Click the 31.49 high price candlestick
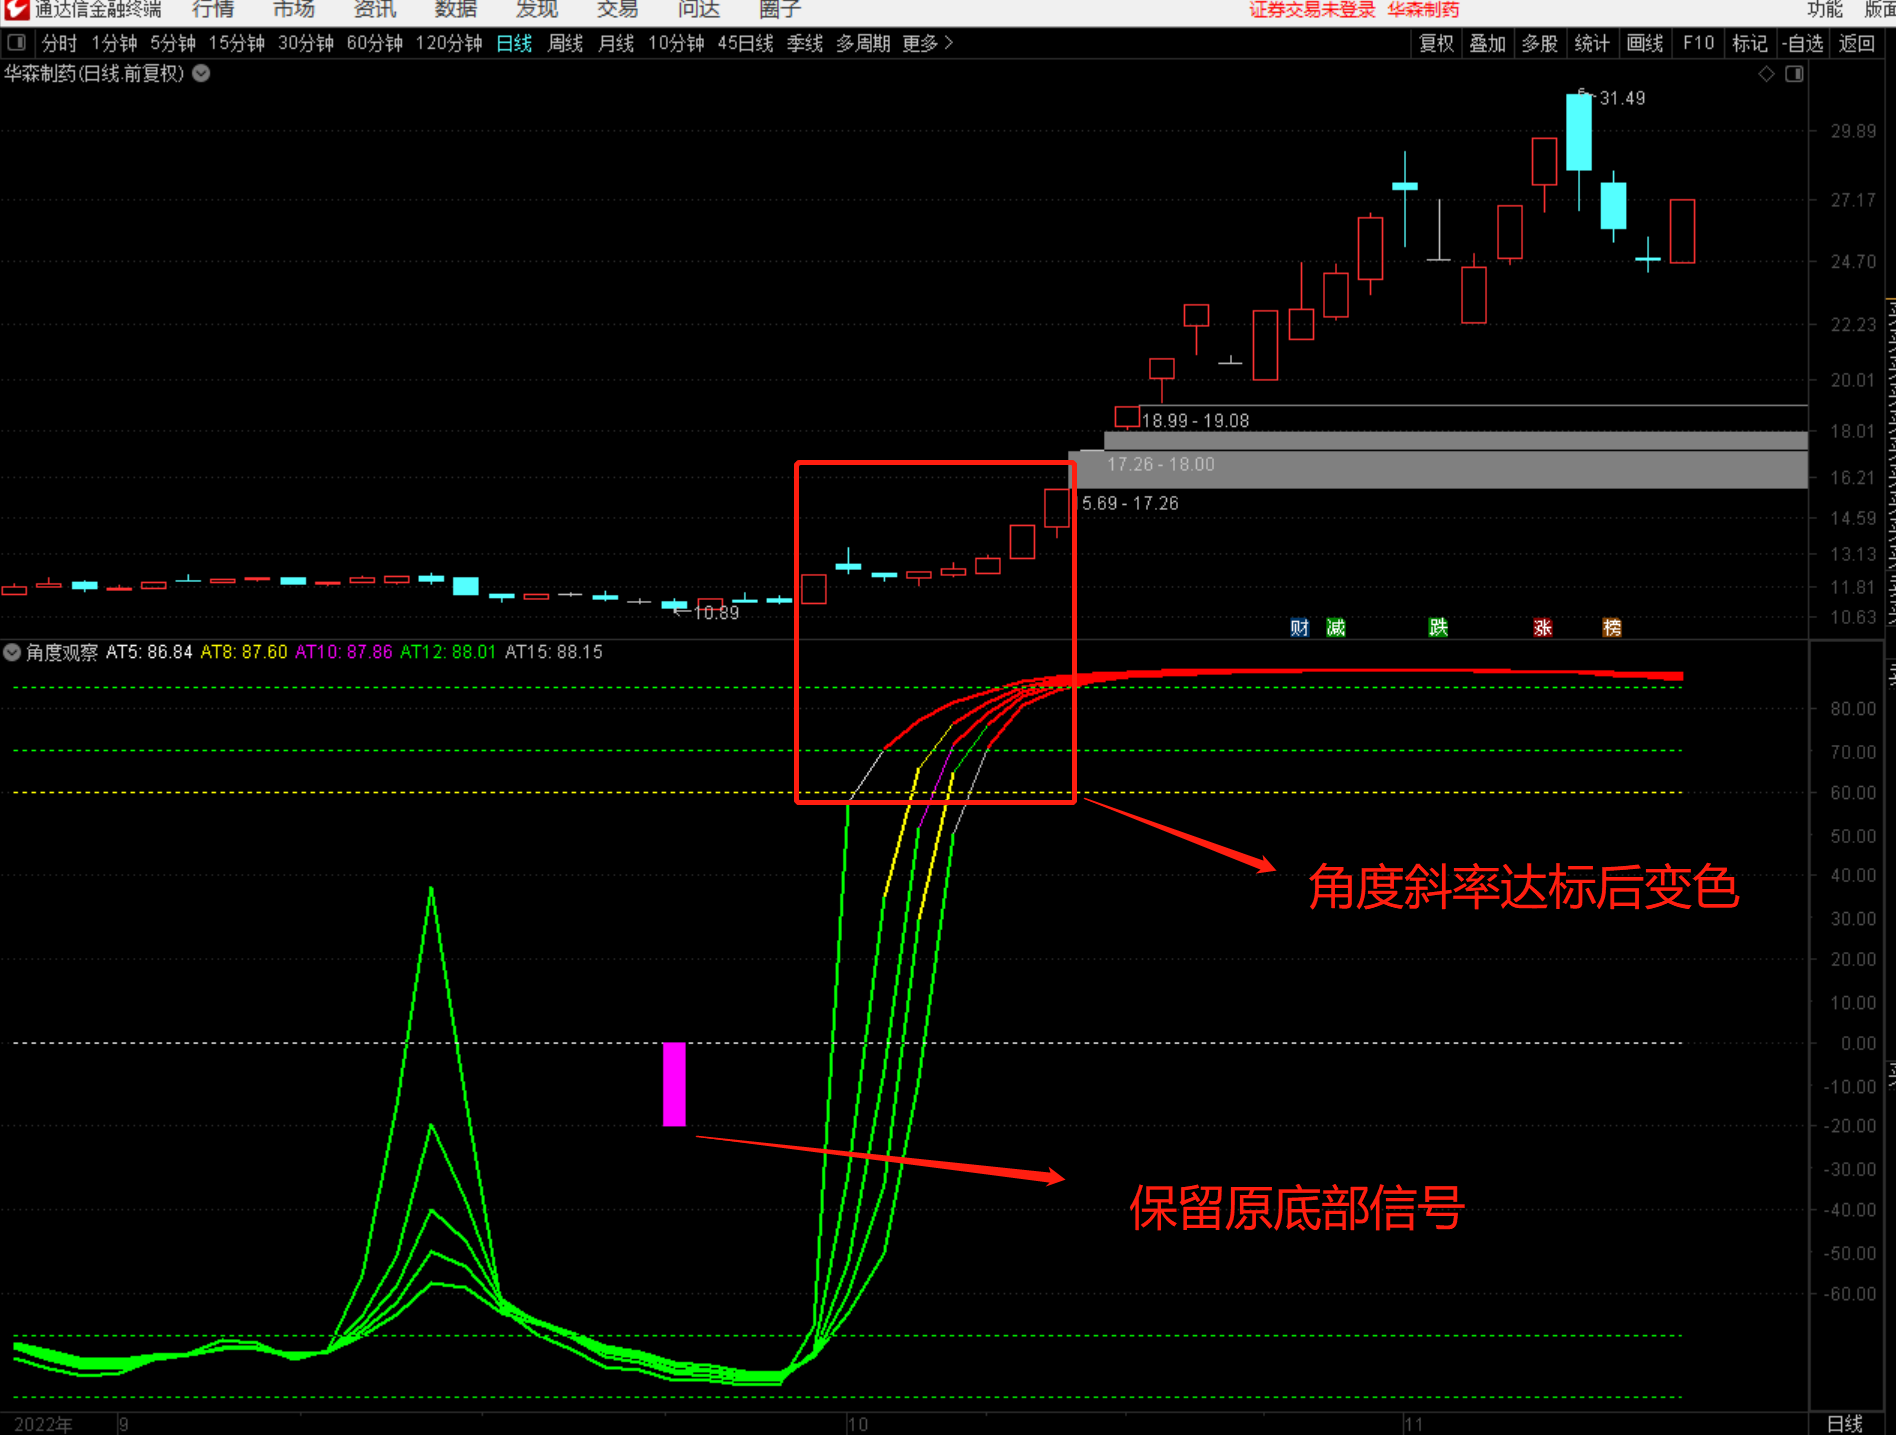The height and width of the screenshot is (1435, 1896). click(x=1578, y=133)
